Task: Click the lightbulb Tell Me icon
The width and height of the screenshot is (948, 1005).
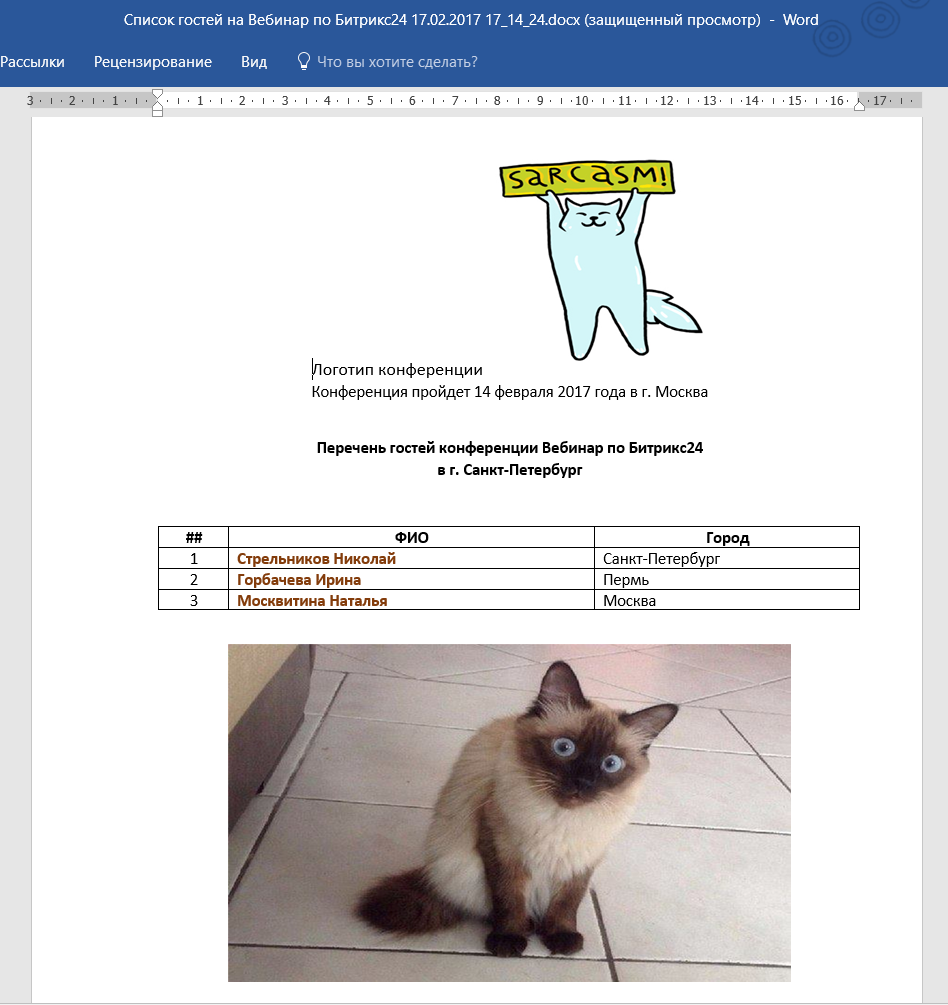Action: [304, 62]
